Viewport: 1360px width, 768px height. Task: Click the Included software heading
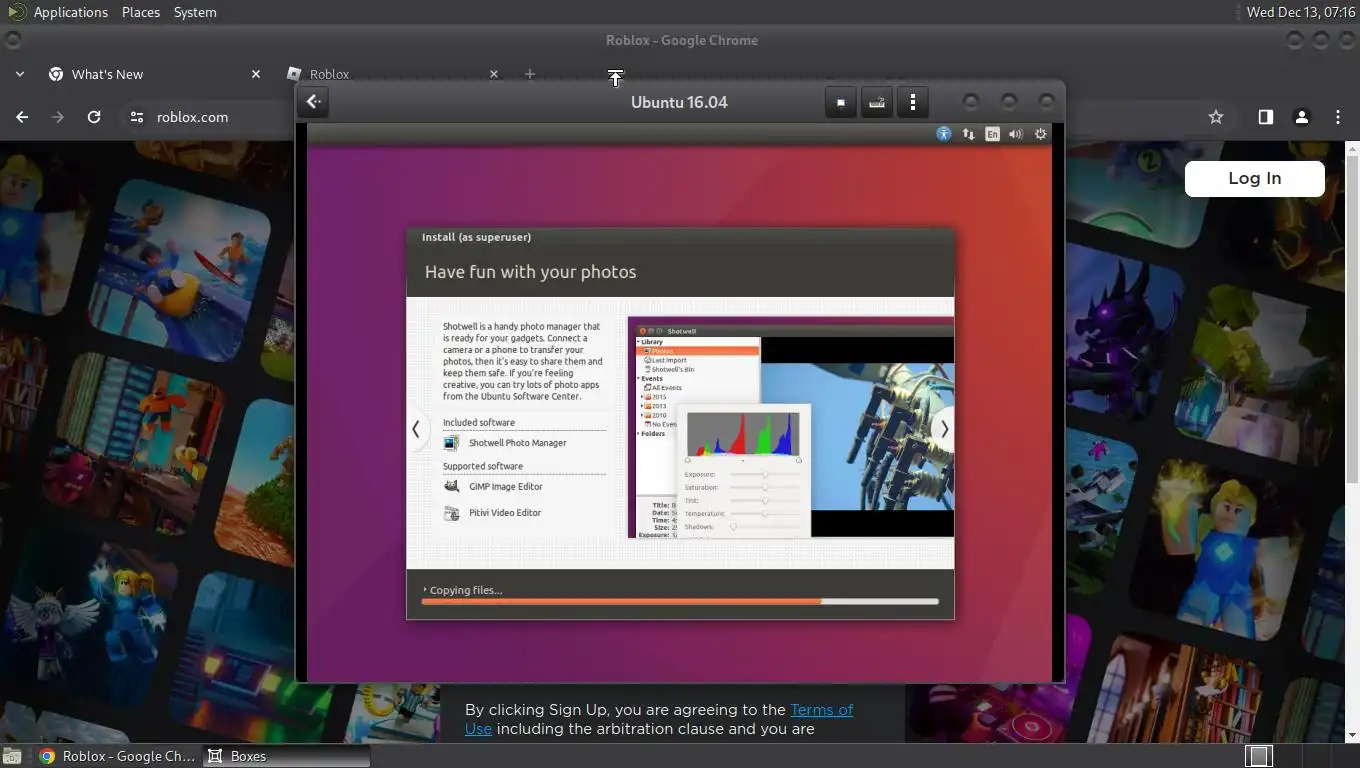tap(479, 423)
